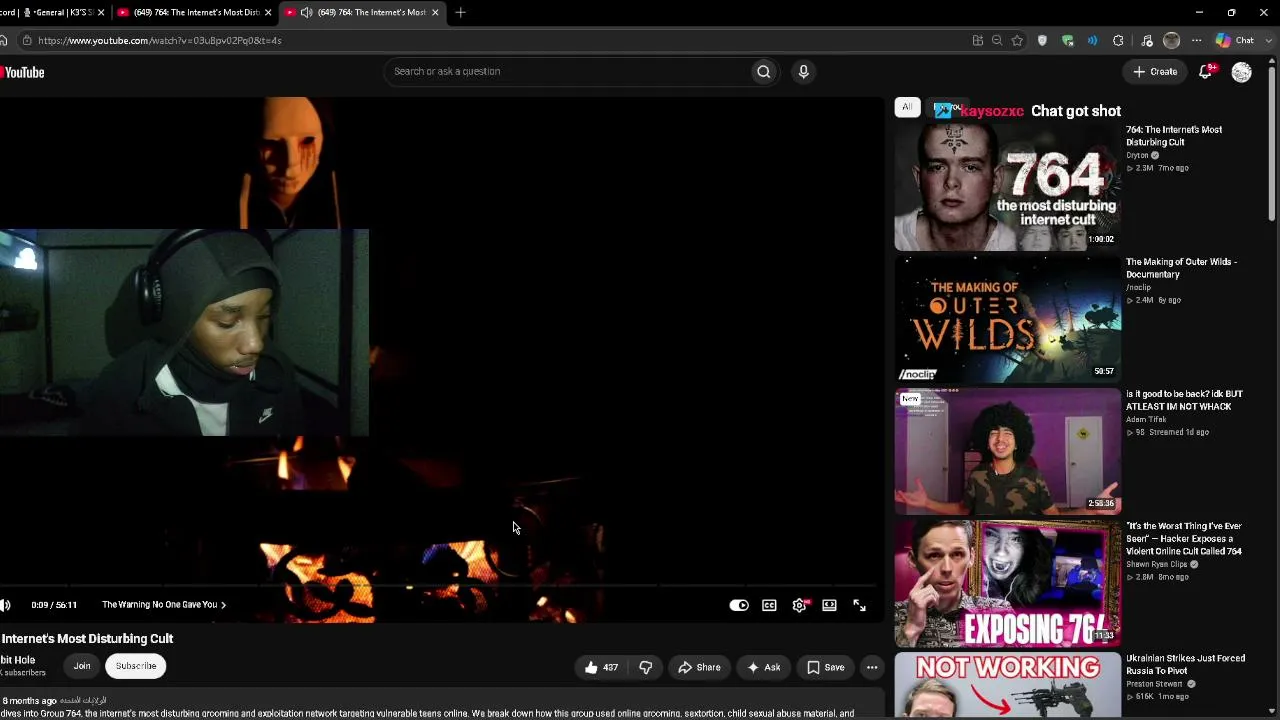Click the video progress bar

(x=440, y=586)
